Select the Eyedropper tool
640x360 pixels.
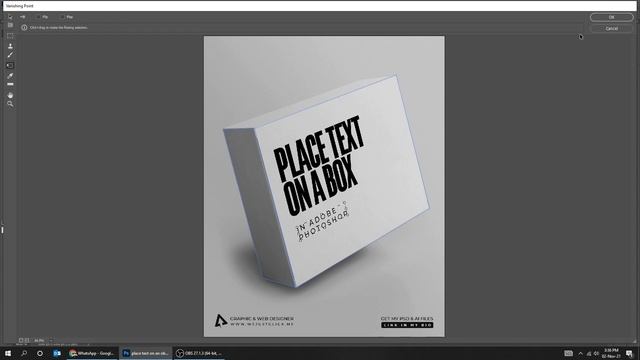click(10, 76)
